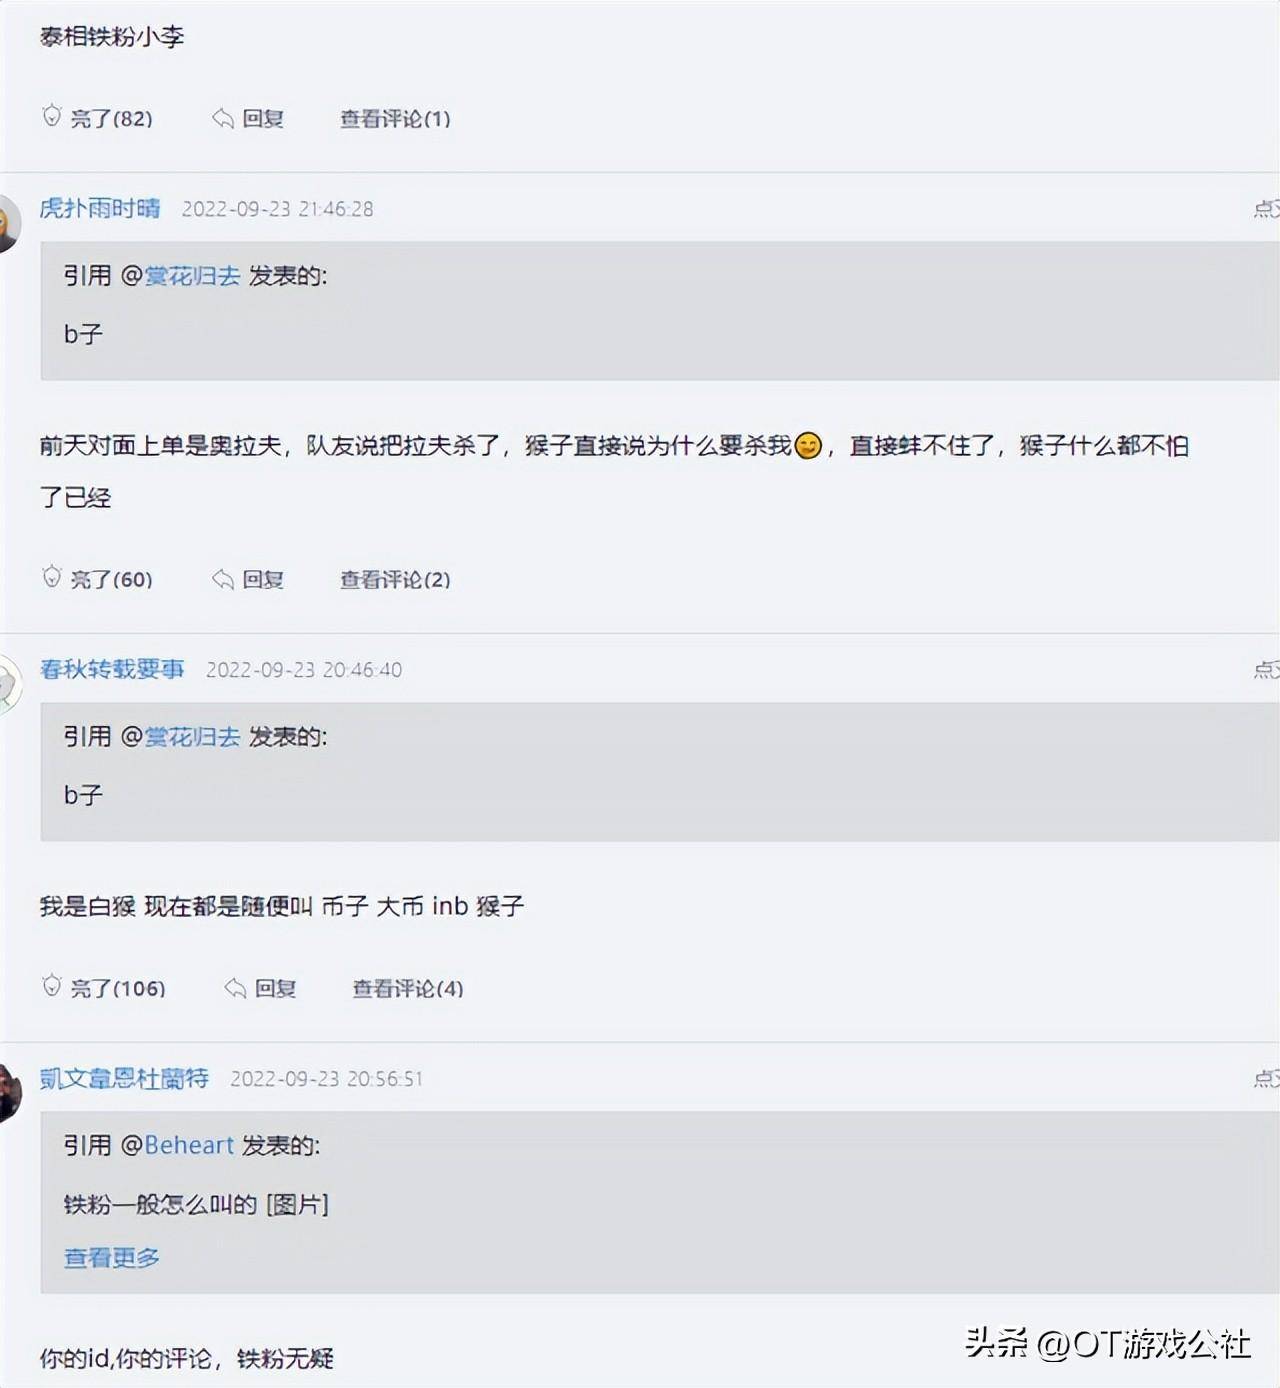Screen dimensions: 1280x1388
Task: Open avatar of user 凯文韋恩杜蘭特
Action: (x=8, y=1091)
